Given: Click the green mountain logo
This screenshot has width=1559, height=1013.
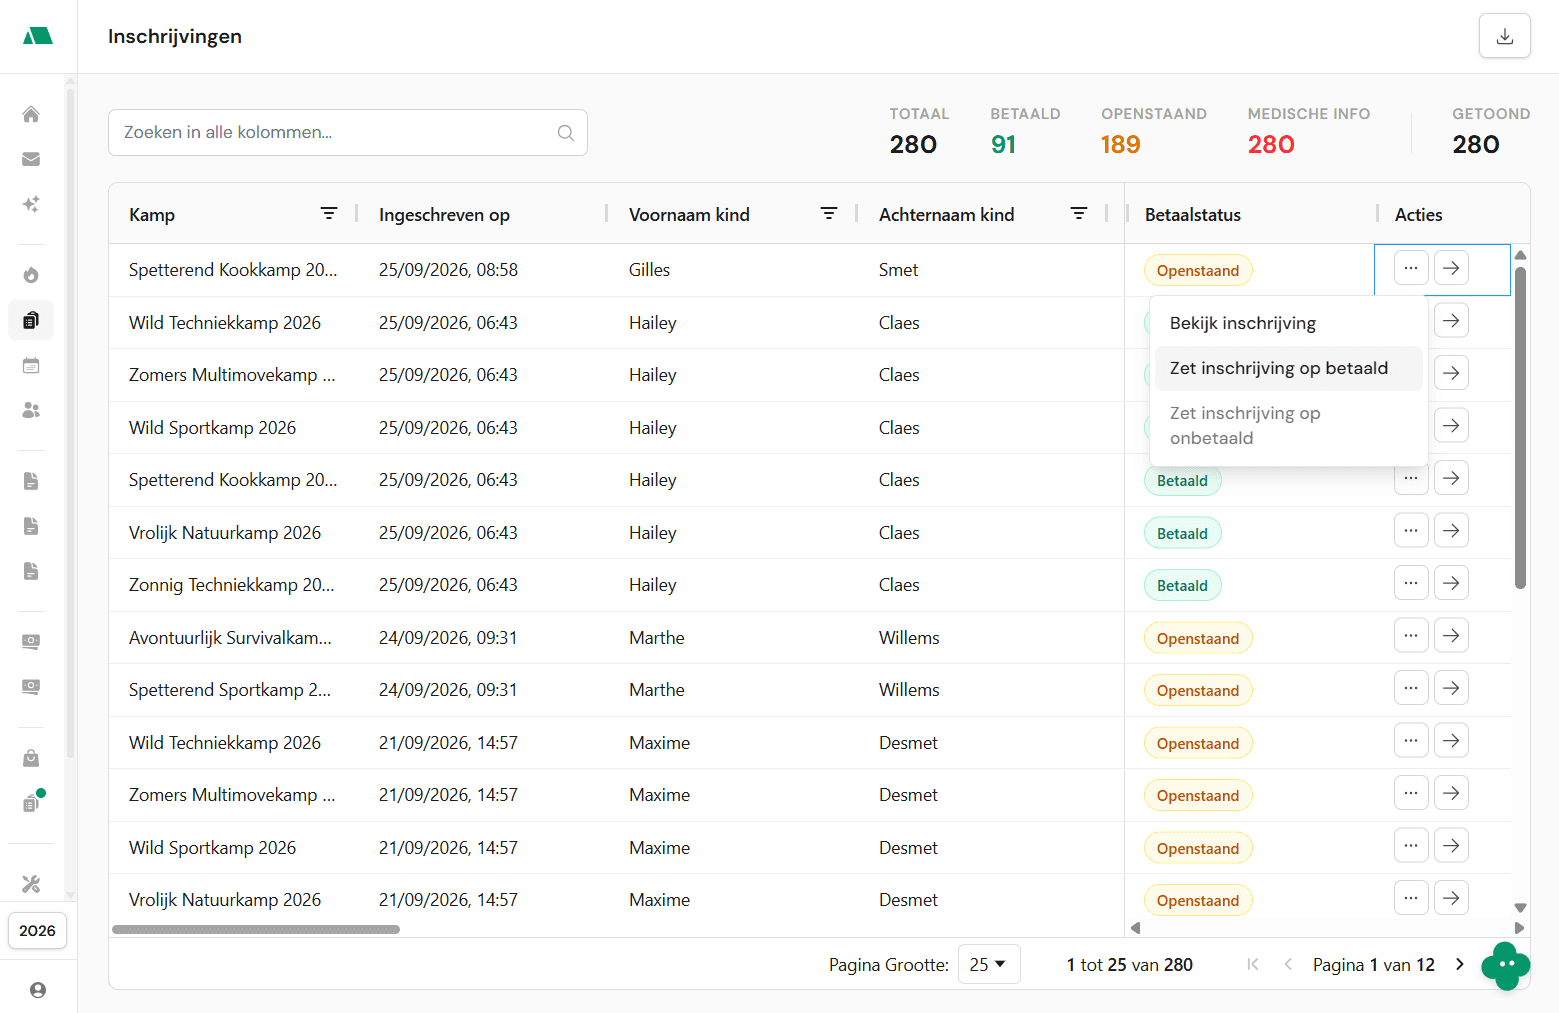Looking at the screenshot, I should tap(38, 36).
